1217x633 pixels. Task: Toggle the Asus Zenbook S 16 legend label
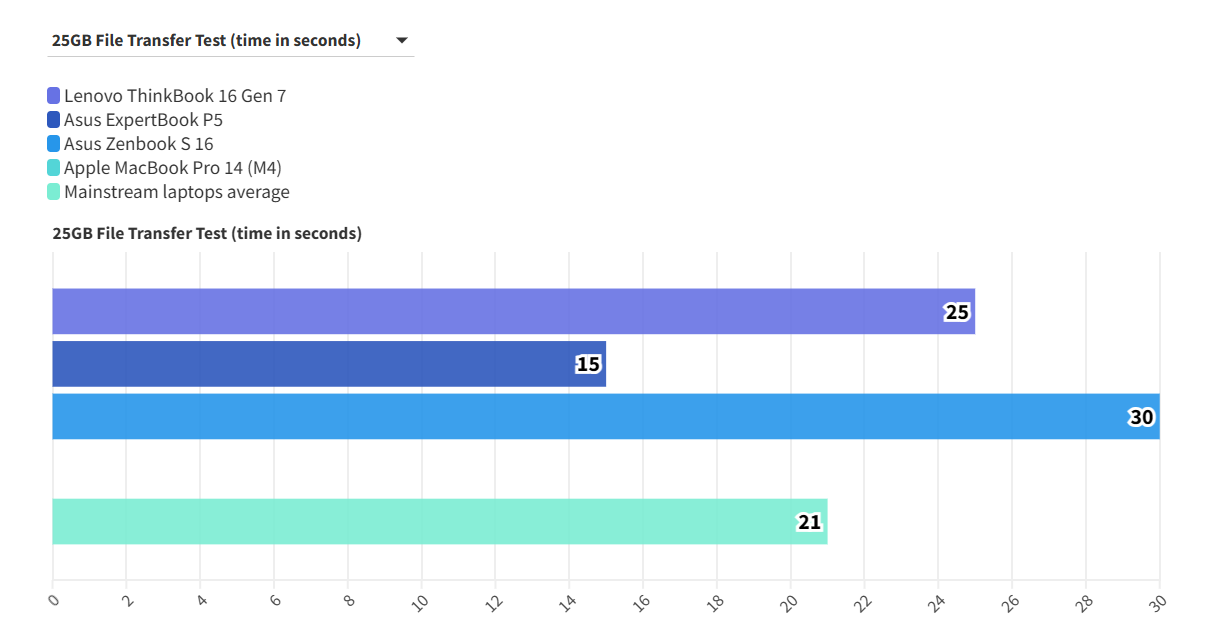coord(138,144)
